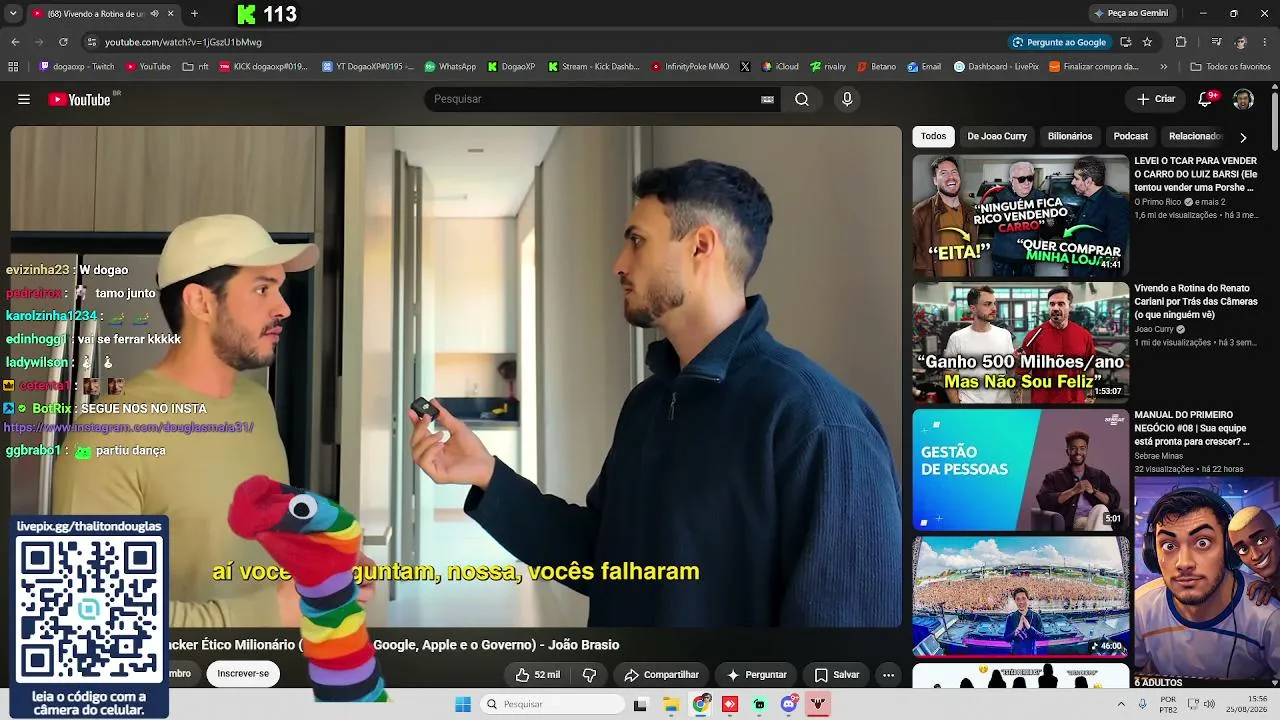
Task: Open the Criar create menu
Action: 1156,99
